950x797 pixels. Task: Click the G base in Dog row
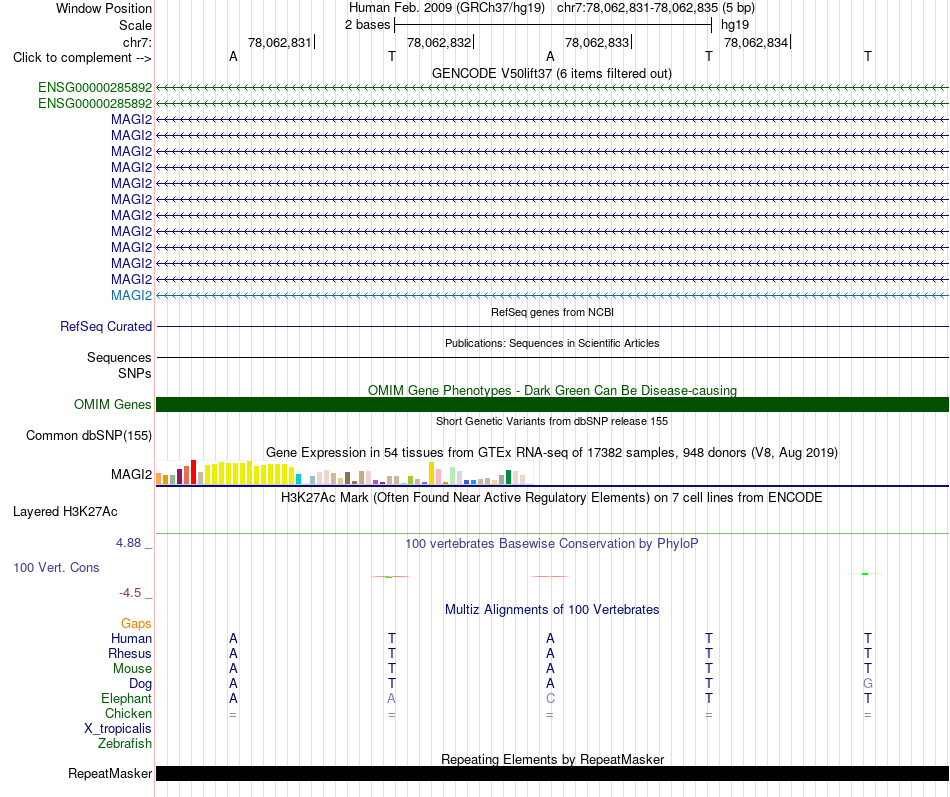coord(868,684)
